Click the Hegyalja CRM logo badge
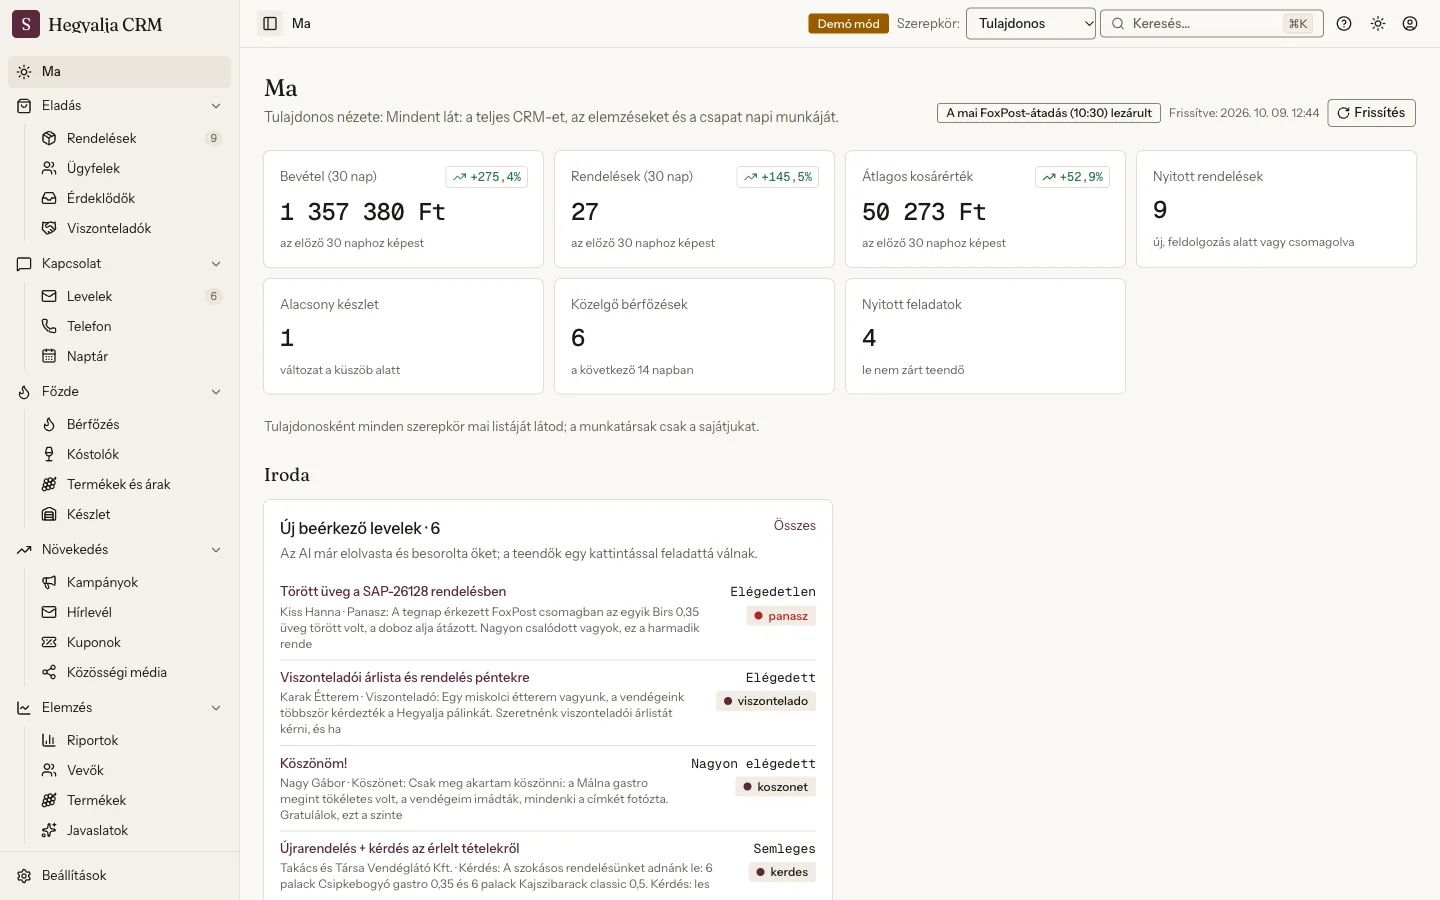This screenshot has height=900, width=1440. [x=26, y=24]
